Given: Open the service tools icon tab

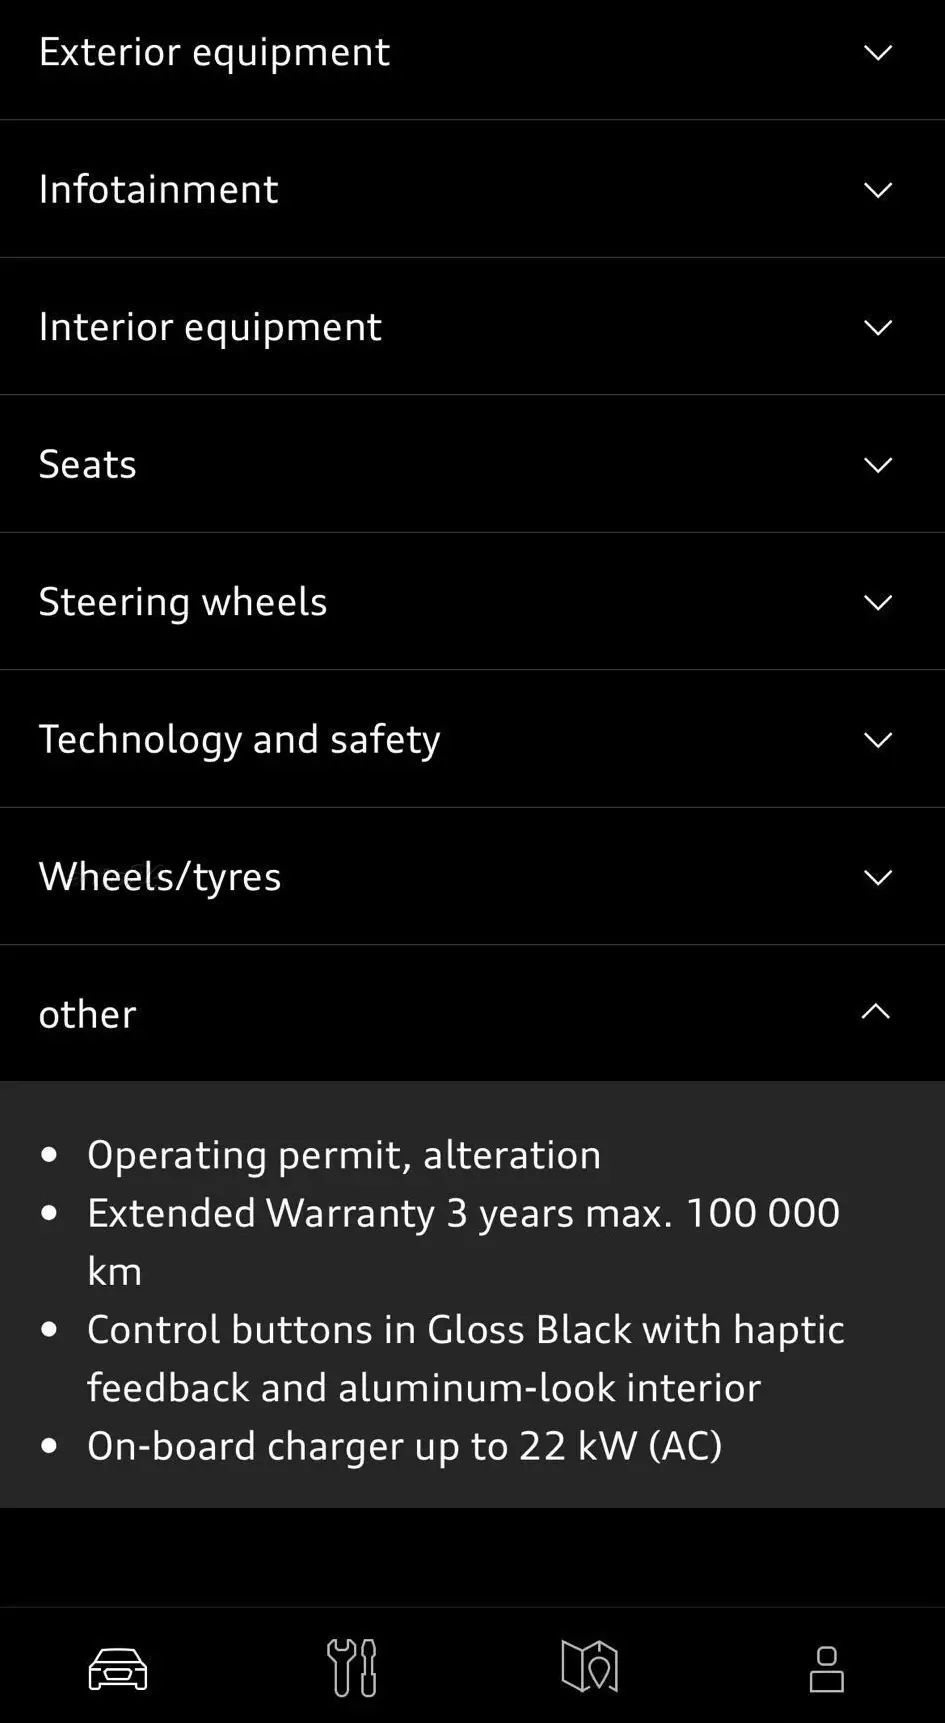Looking at the screenshot, I should pos(352,1668).
